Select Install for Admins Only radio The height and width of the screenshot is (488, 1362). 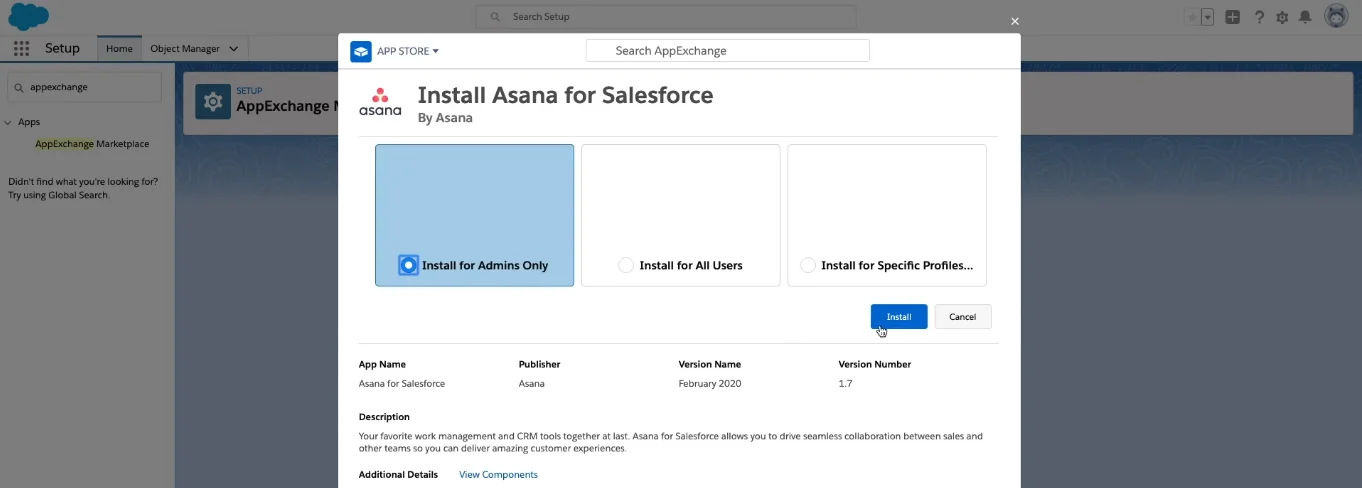coord(408,265)
